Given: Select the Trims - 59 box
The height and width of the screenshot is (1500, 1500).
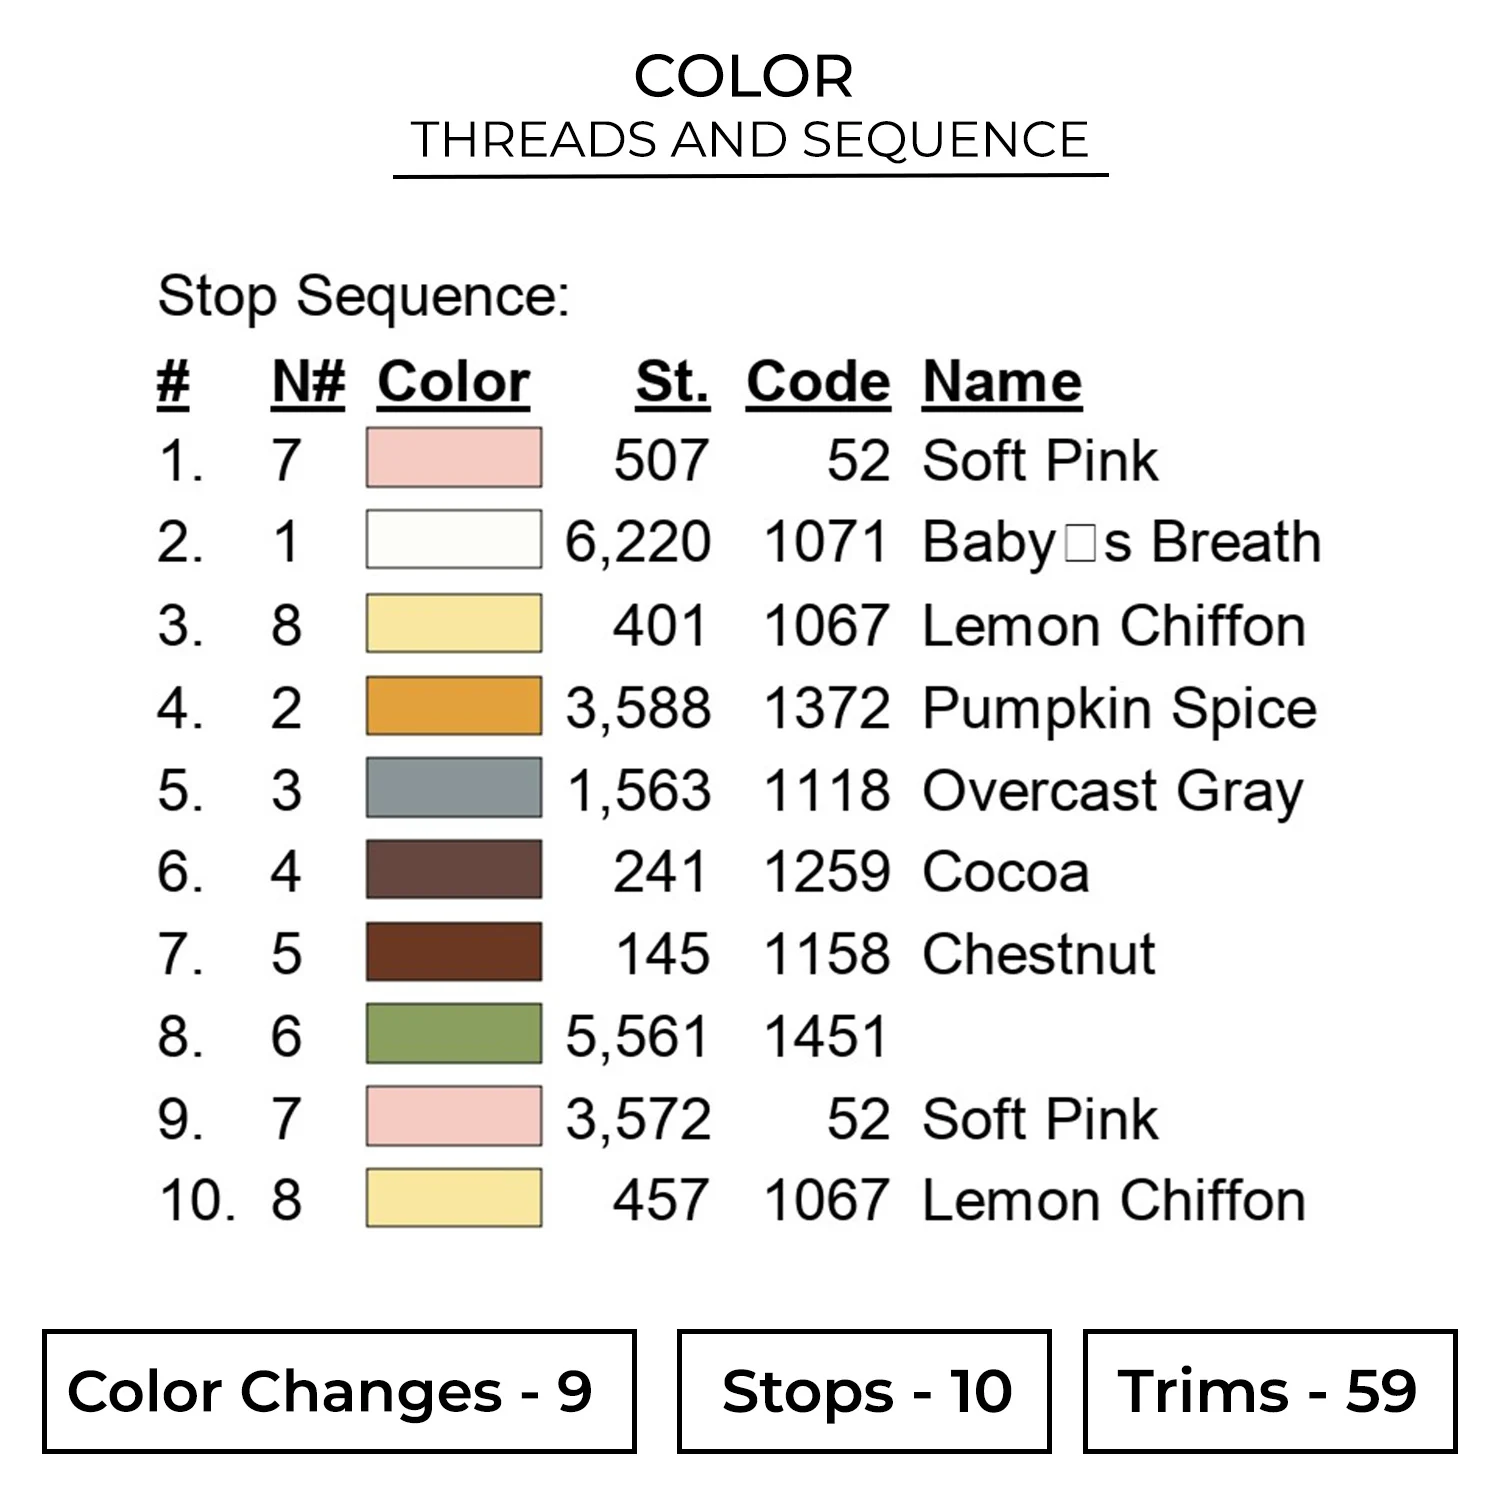Looking at the screenshot, I should point(1269,1391).
